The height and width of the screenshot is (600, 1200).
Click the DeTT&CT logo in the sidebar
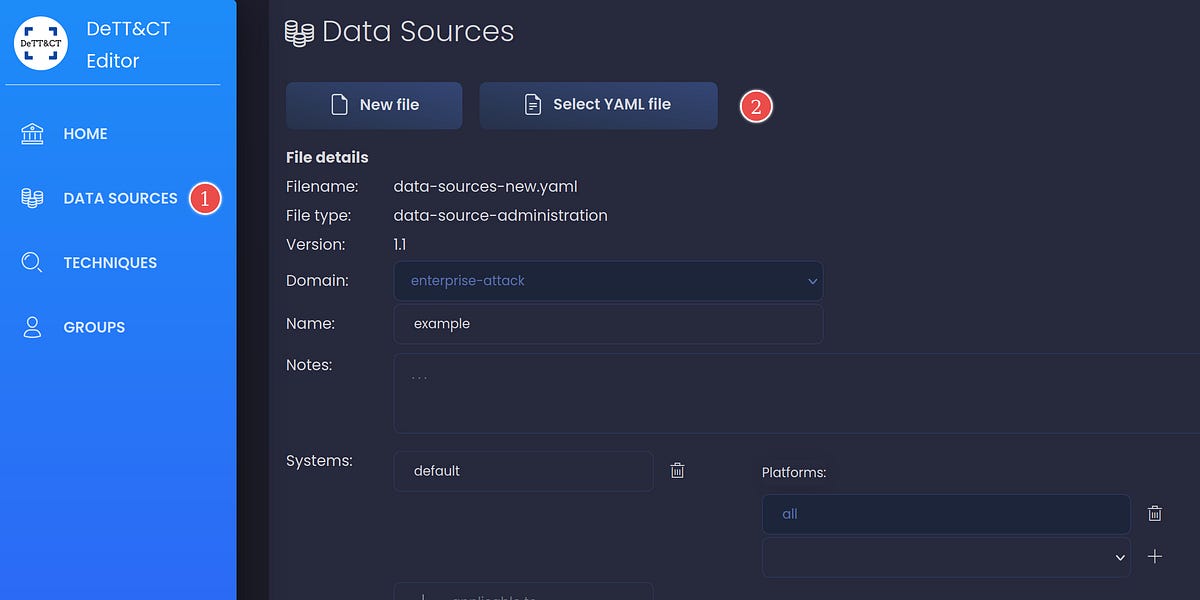tap(41, 43)
